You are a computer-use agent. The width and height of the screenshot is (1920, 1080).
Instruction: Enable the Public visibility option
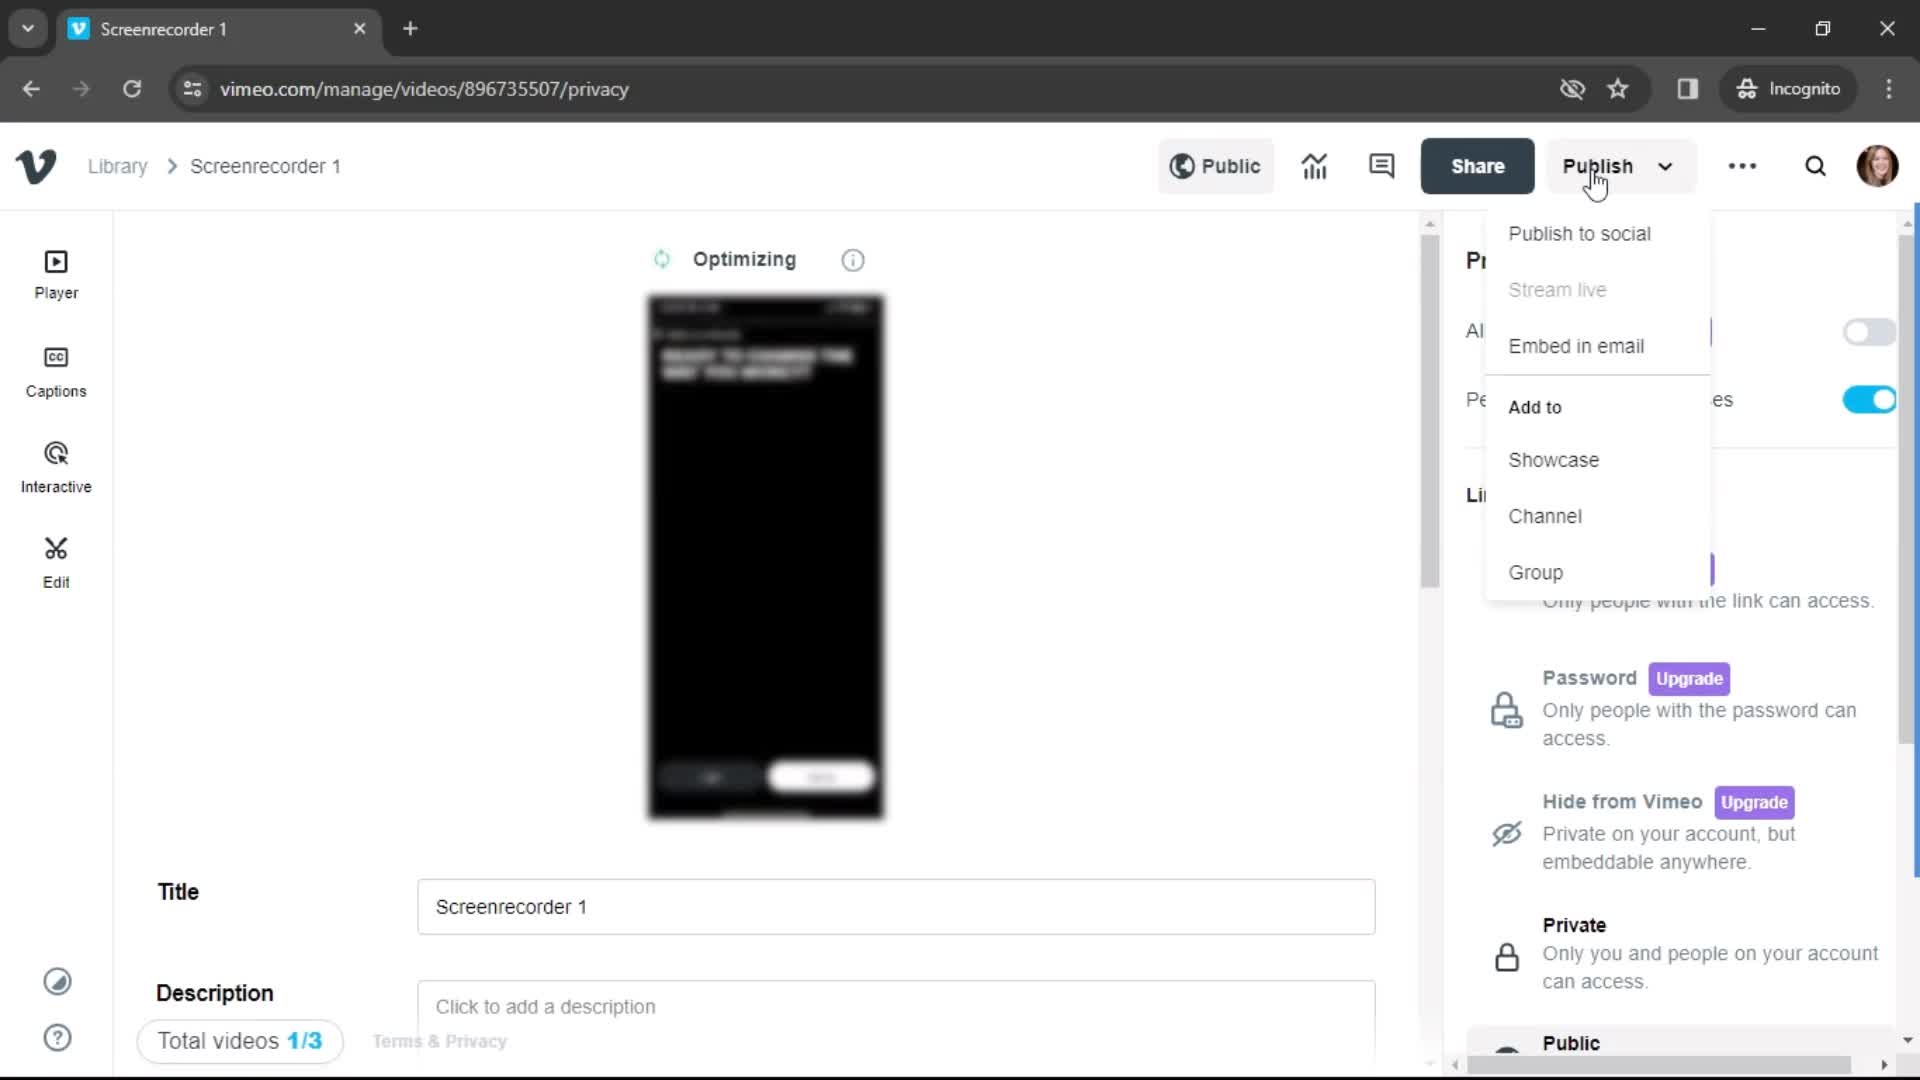pos(1572,1043)
